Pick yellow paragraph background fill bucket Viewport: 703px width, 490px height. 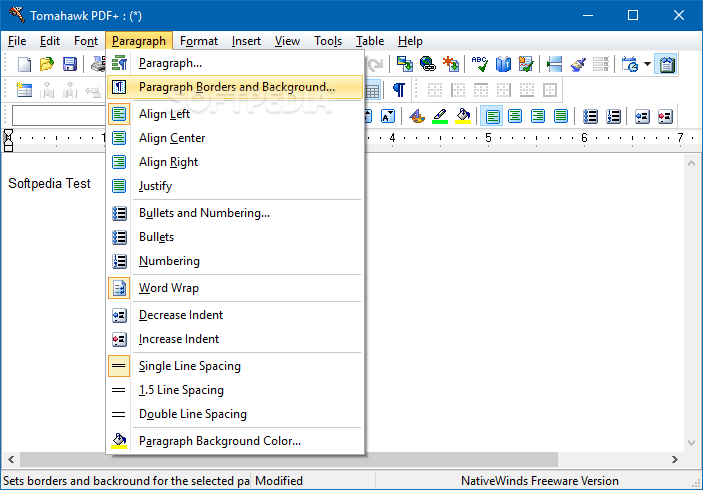[463, 117]
